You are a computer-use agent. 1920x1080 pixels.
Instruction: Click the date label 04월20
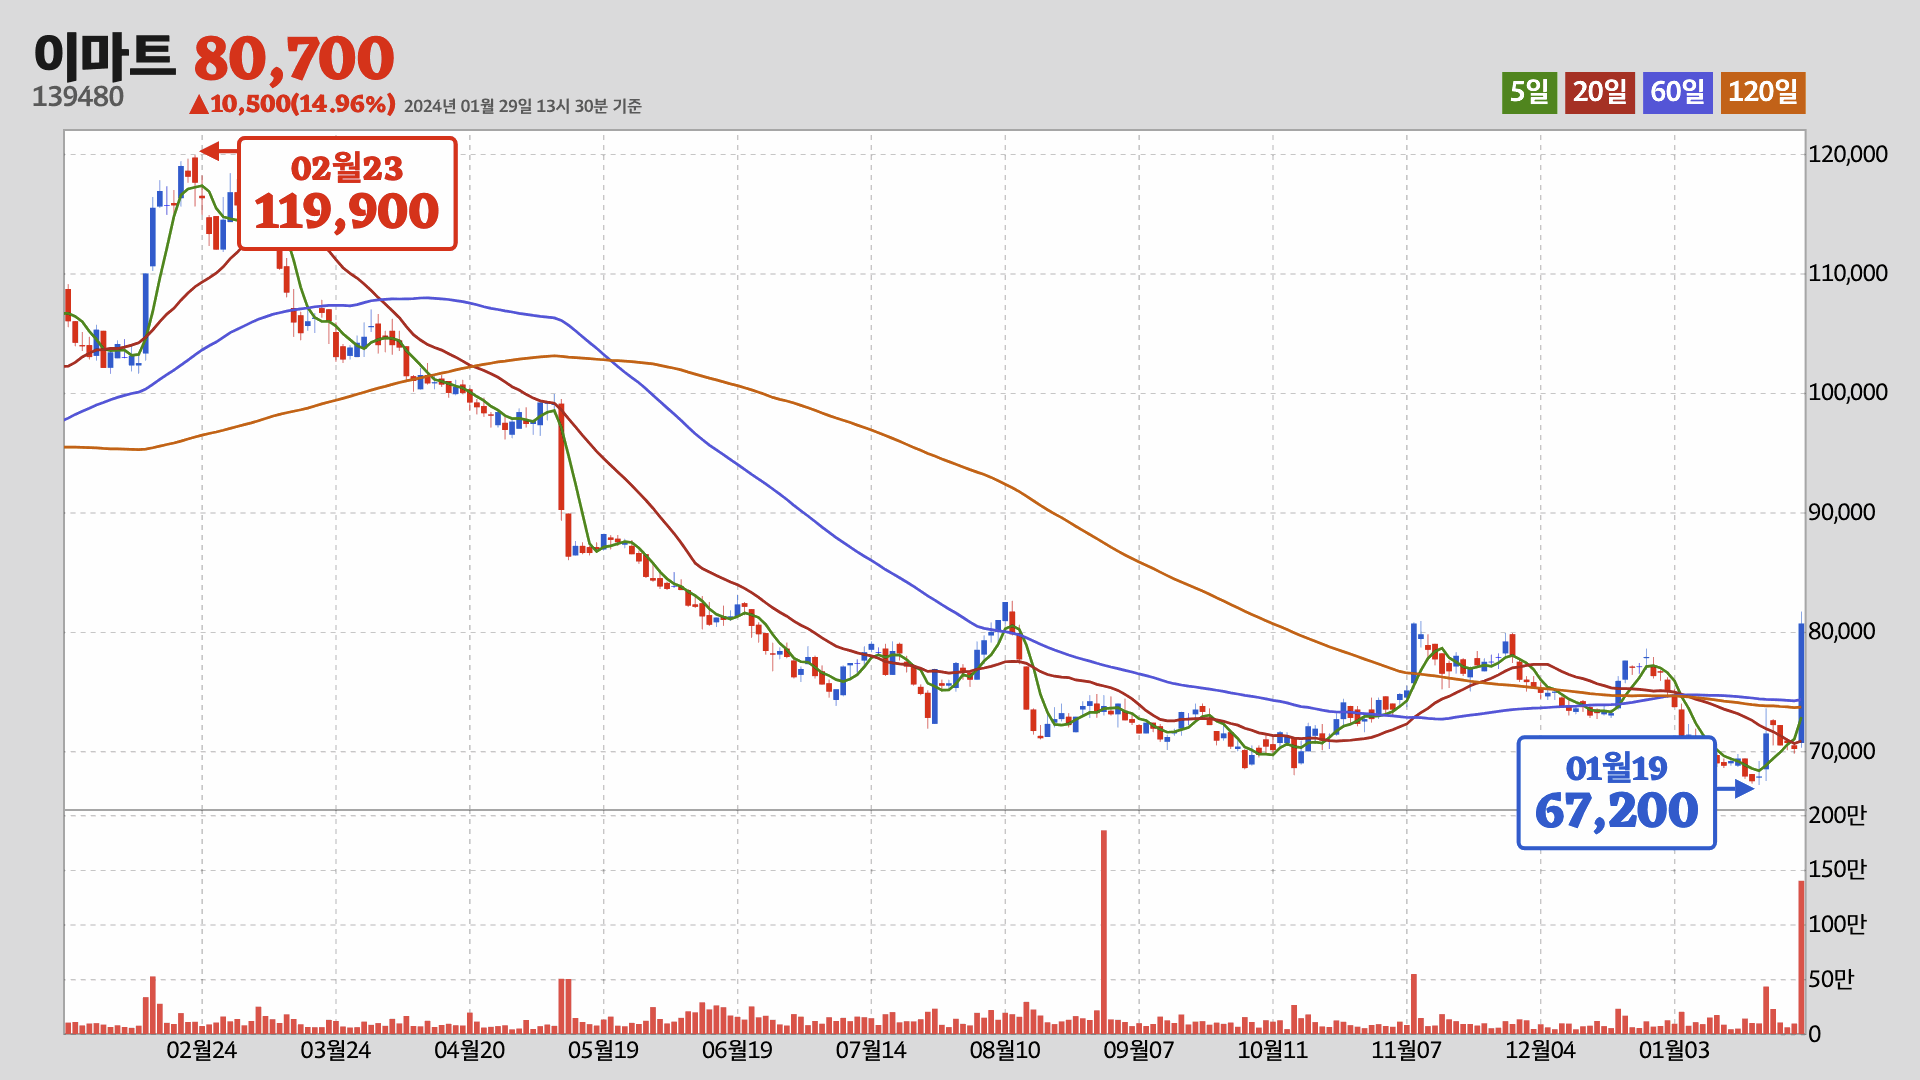coord(470,1050)
